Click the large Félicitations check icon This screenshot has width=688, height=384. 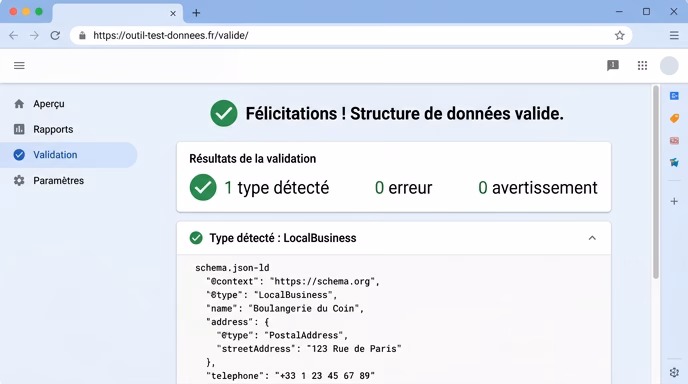tap(224, 113)
